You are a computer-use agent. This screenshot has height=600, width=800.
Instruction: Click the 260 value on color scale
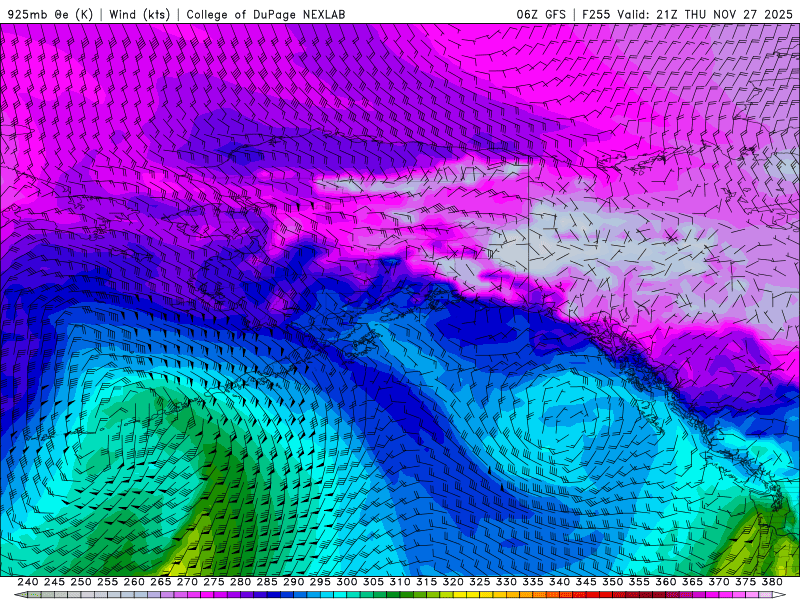[134, 582]
